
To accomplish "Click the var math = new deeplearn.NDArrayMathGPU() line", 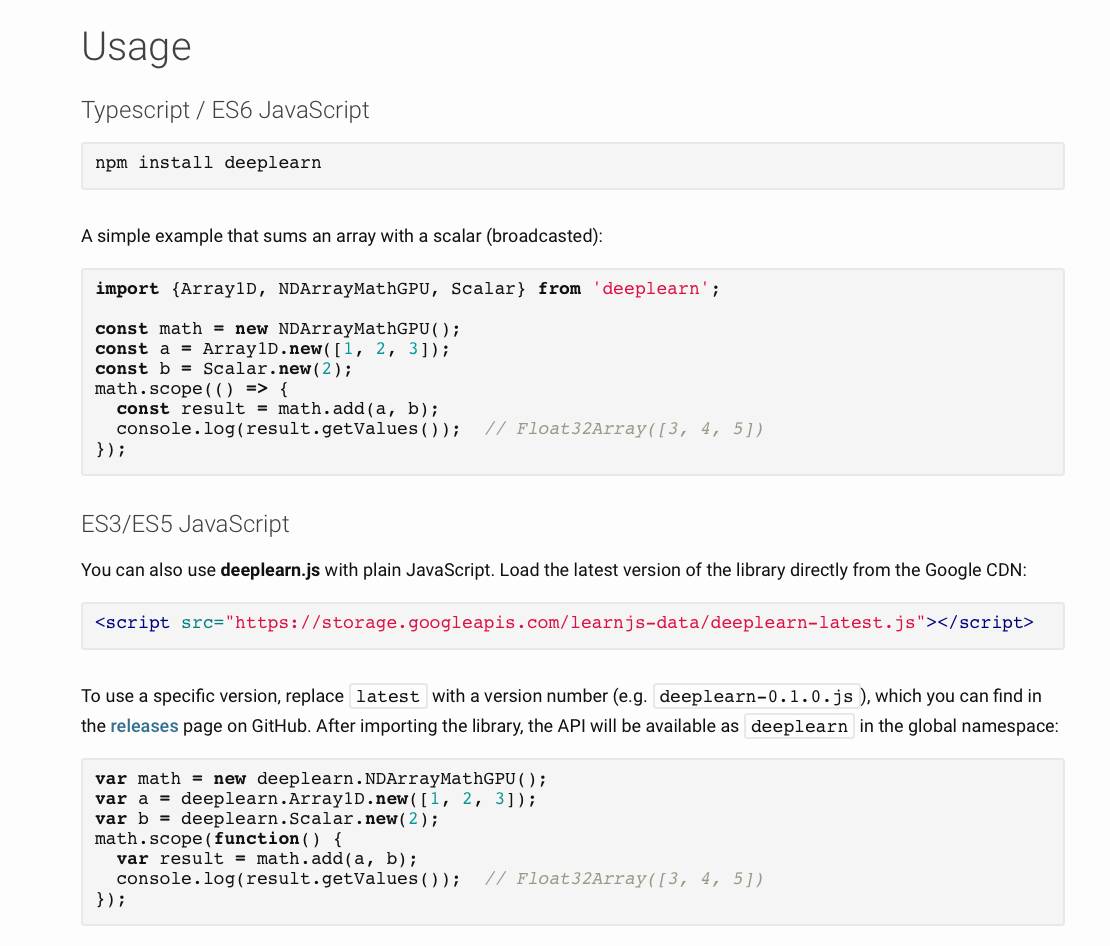I will [321, 779].
